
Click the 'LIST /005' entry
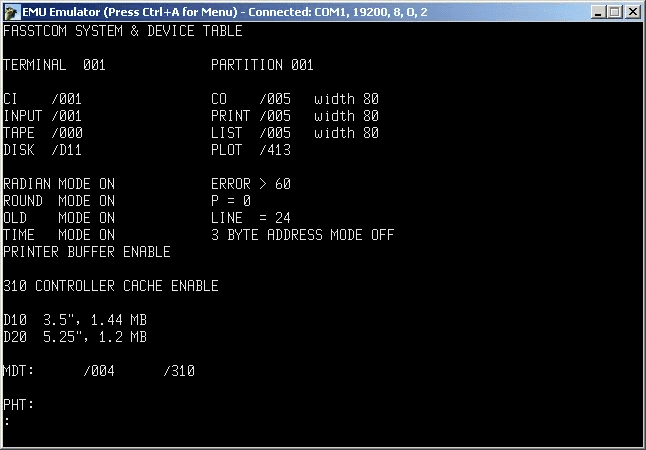pos(251,133)
